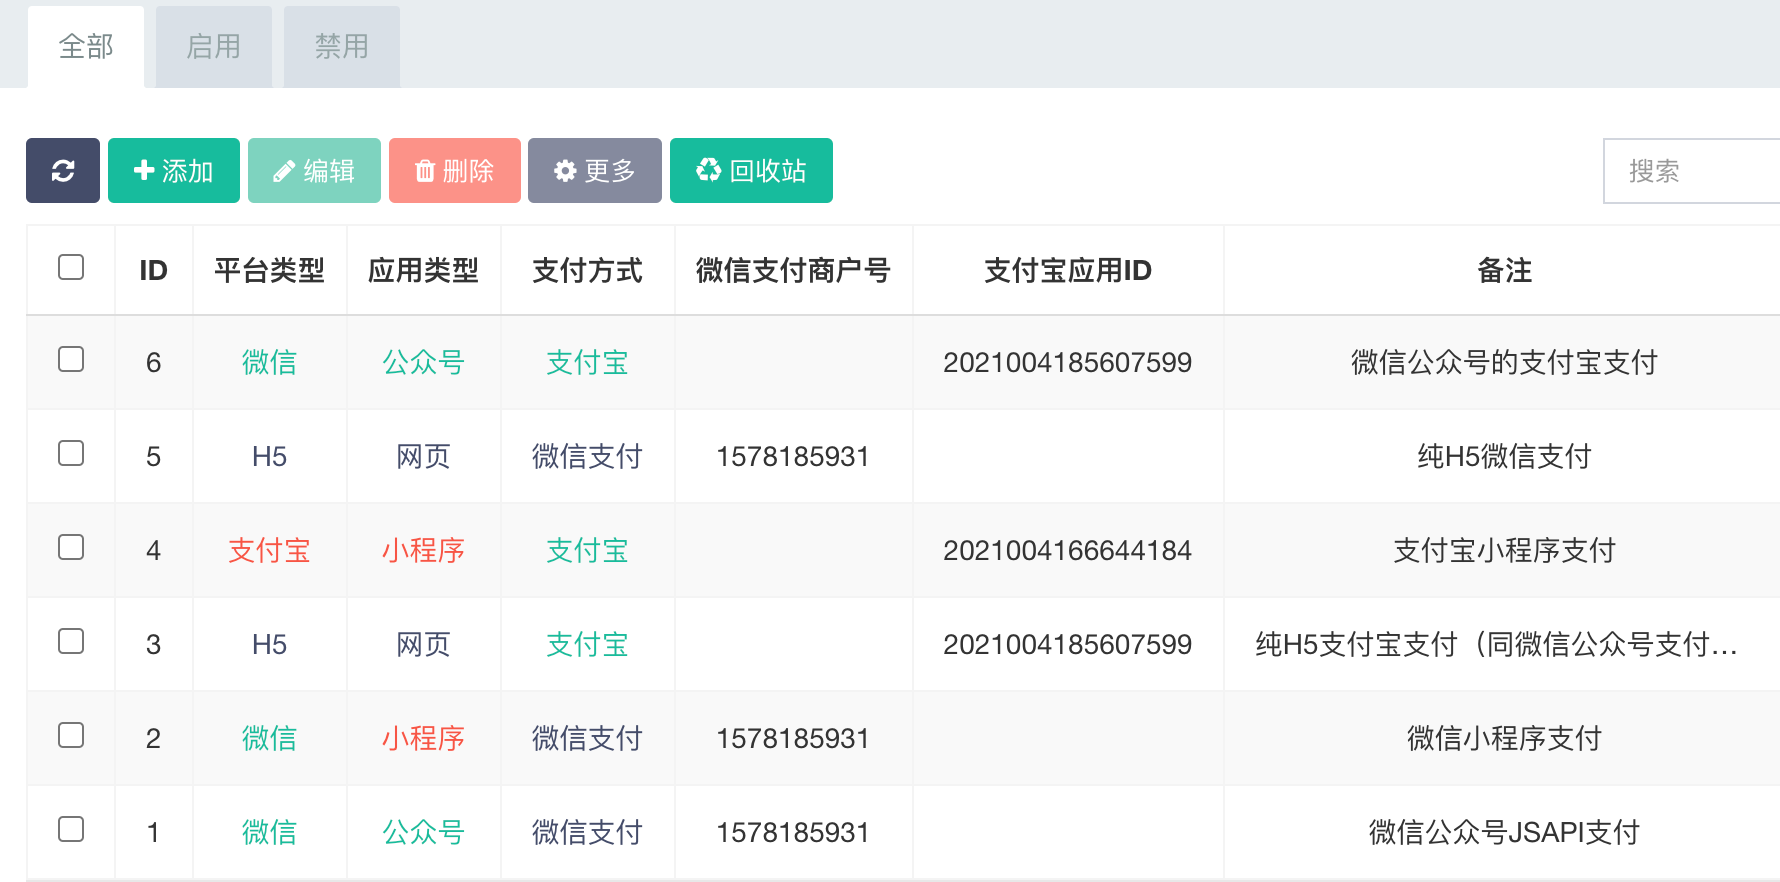Tick the checkbox for ID 1
The image size is (1780, 882).
pos(71,829)
